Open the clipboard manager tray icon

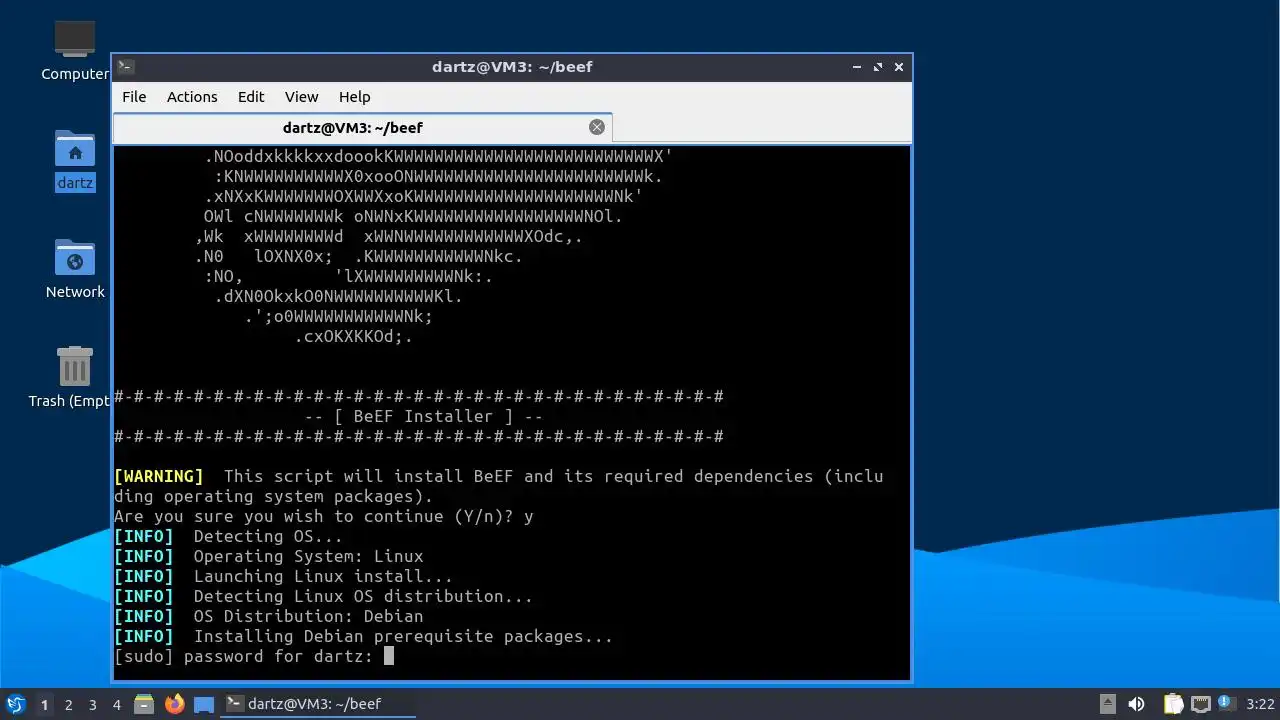[x=1173, y=704]
